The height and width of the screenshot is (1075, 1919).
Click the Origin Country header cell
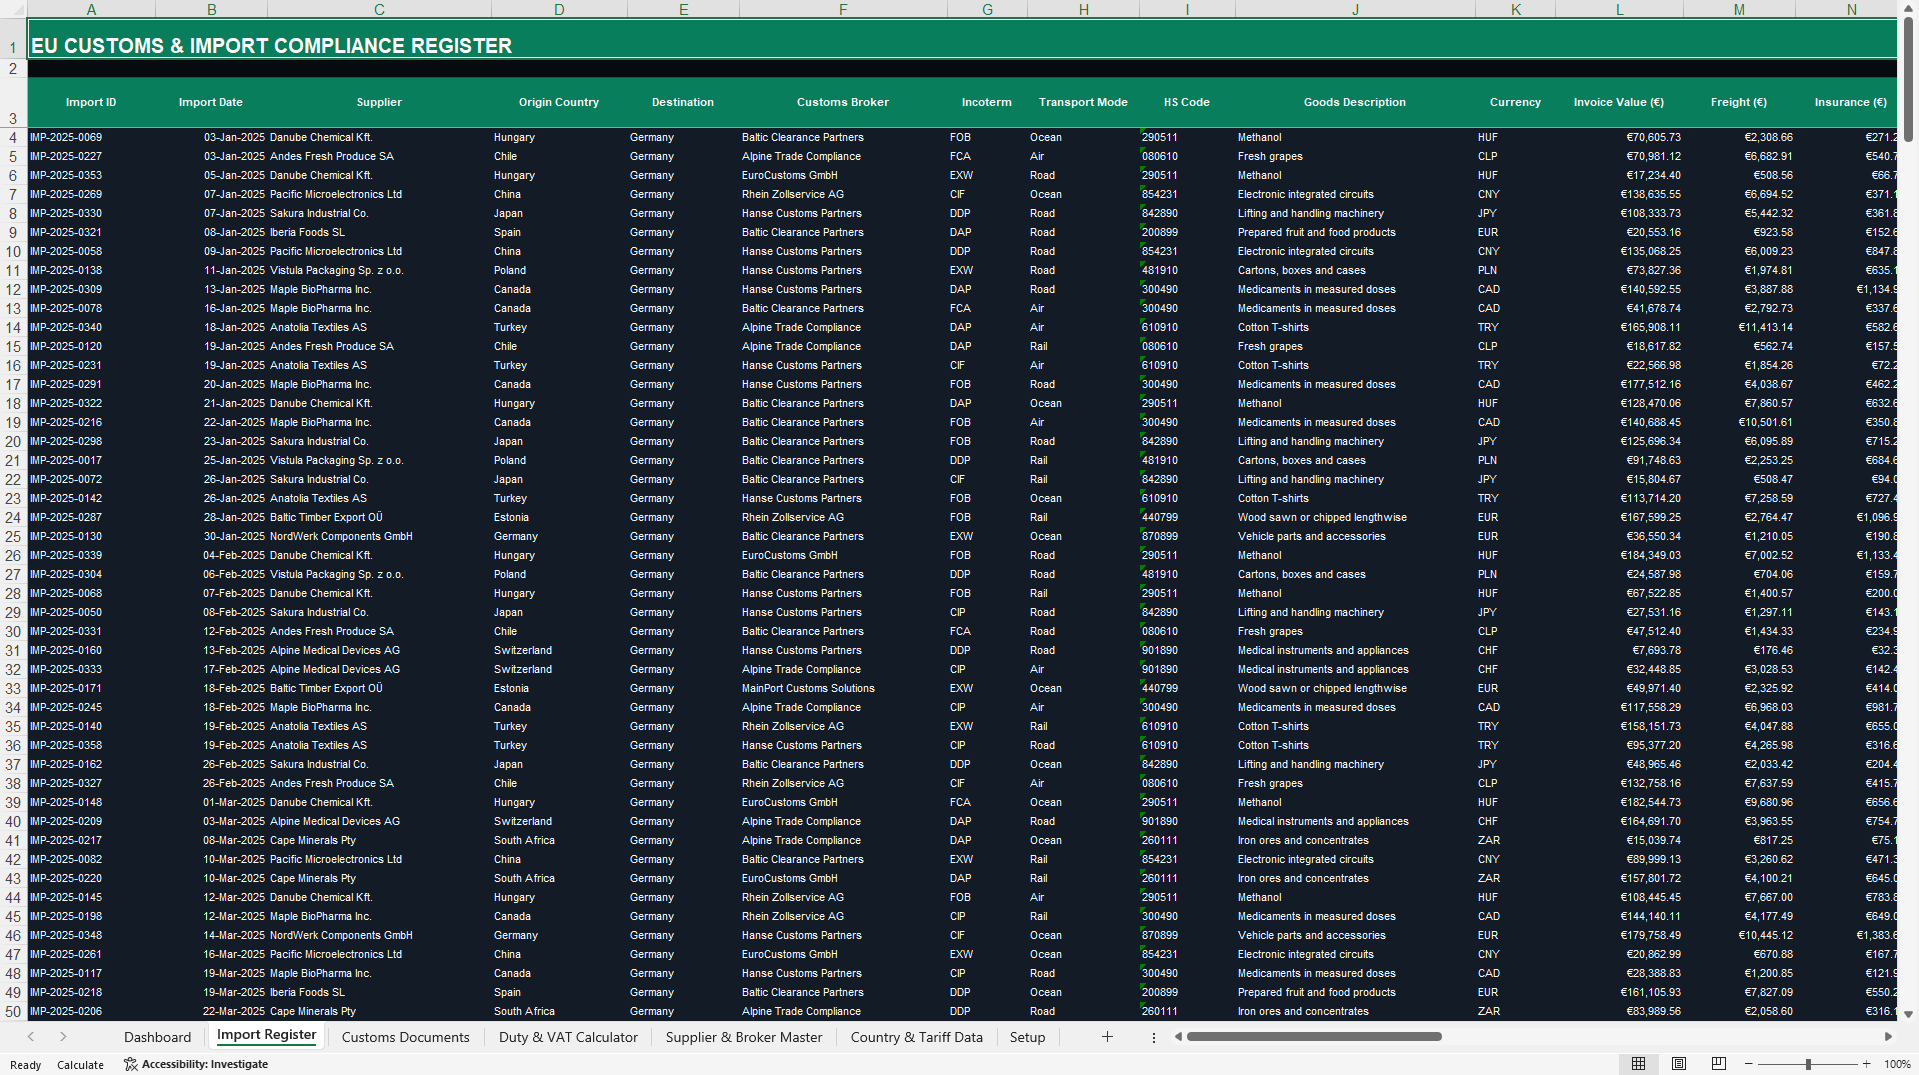(559, 102)
